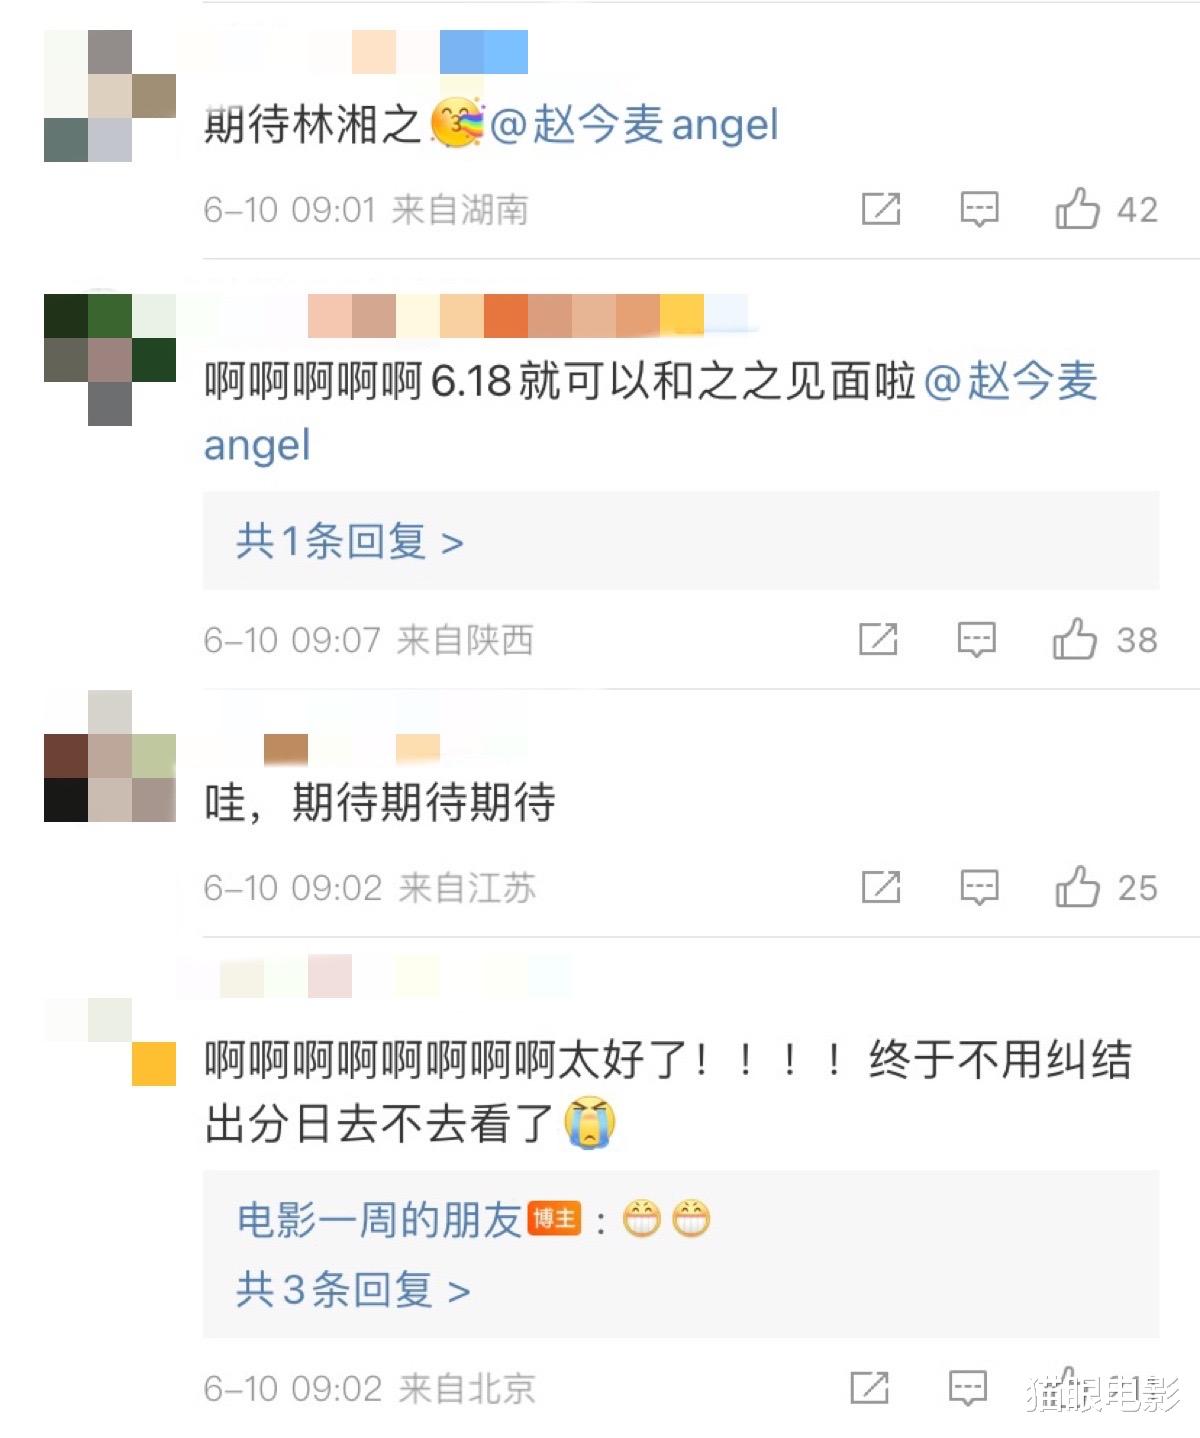The image size is (1200, 1438).
Task: Reply to the comment from 湖南
Action: [979, 209]
